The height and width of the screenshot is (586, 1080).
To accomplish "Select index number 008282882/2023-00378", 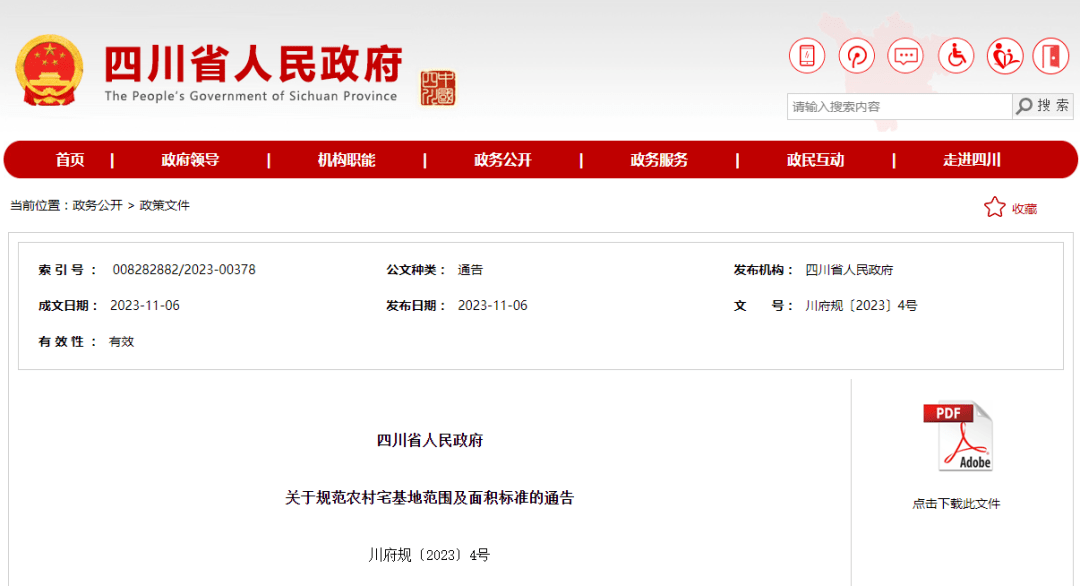I will 184,270.
